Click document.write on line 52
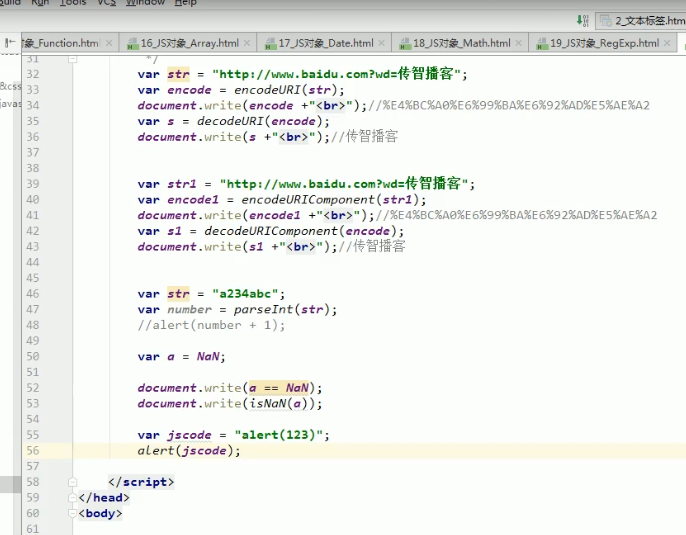 (189, 388)
